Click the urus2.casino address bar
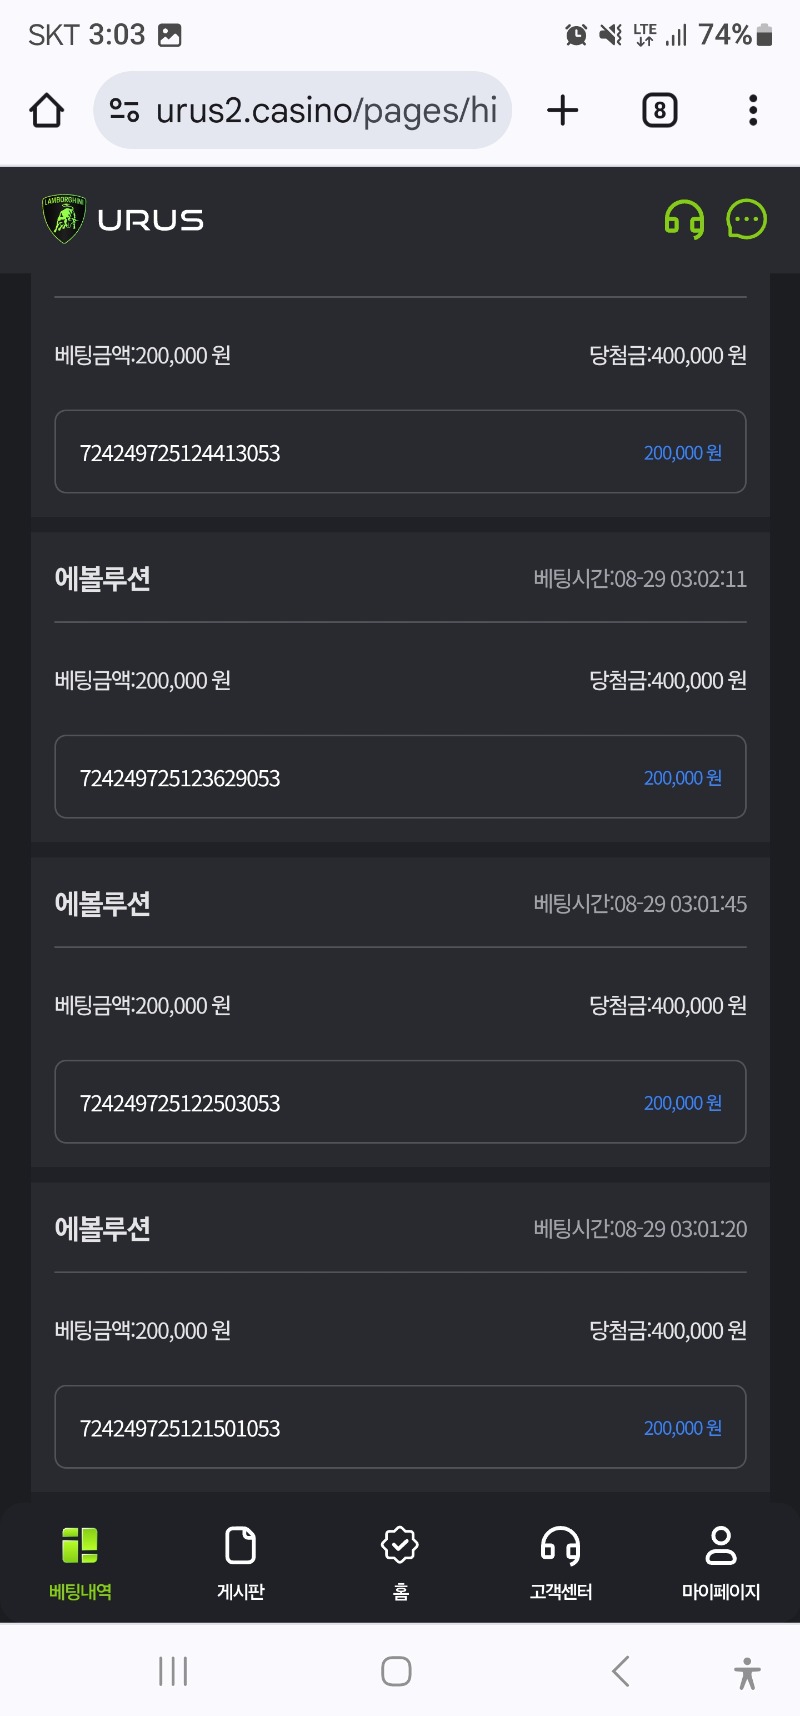 coord(303,110)
